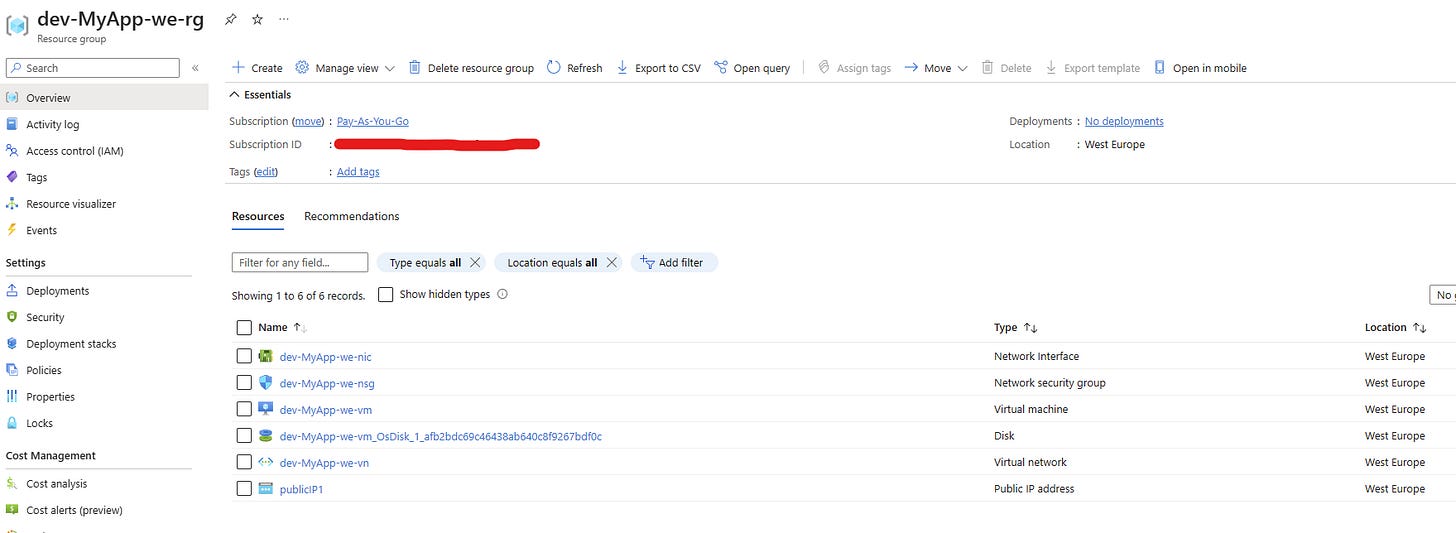
Task: Click the Cost alerts (preview) icon
Action: coord(12,510)
